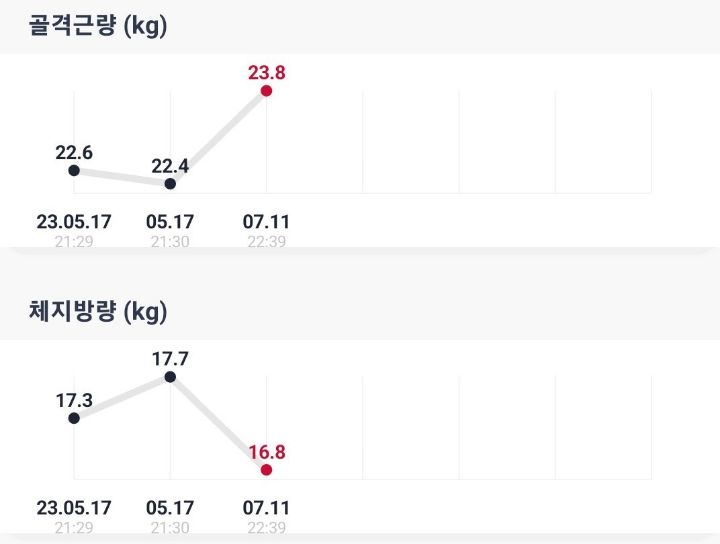Select the 23.05.17 date under 체지방량 chart
This screenshot has width=720, height=544.
coord(74,507)
